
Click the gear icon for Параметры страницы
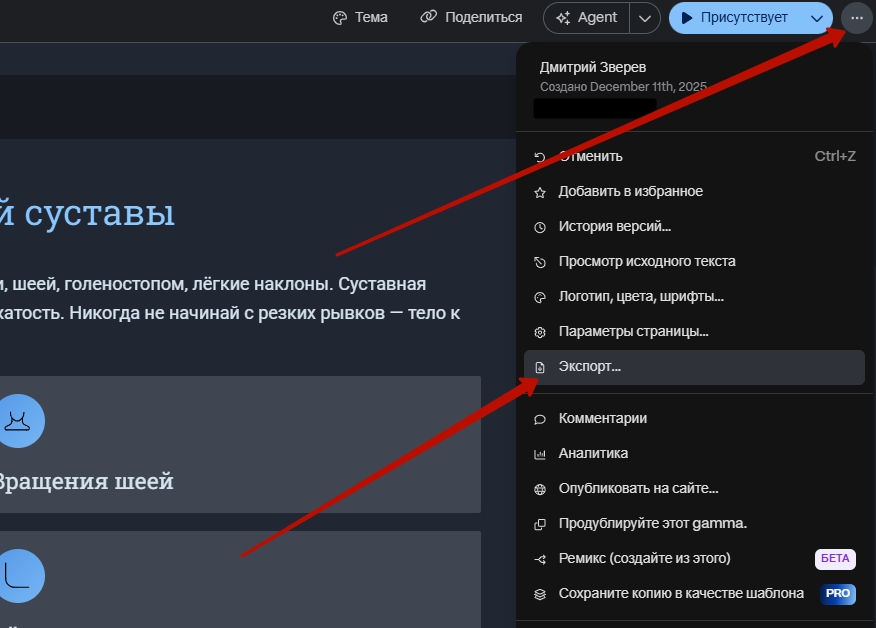click(x=540, y=332)
